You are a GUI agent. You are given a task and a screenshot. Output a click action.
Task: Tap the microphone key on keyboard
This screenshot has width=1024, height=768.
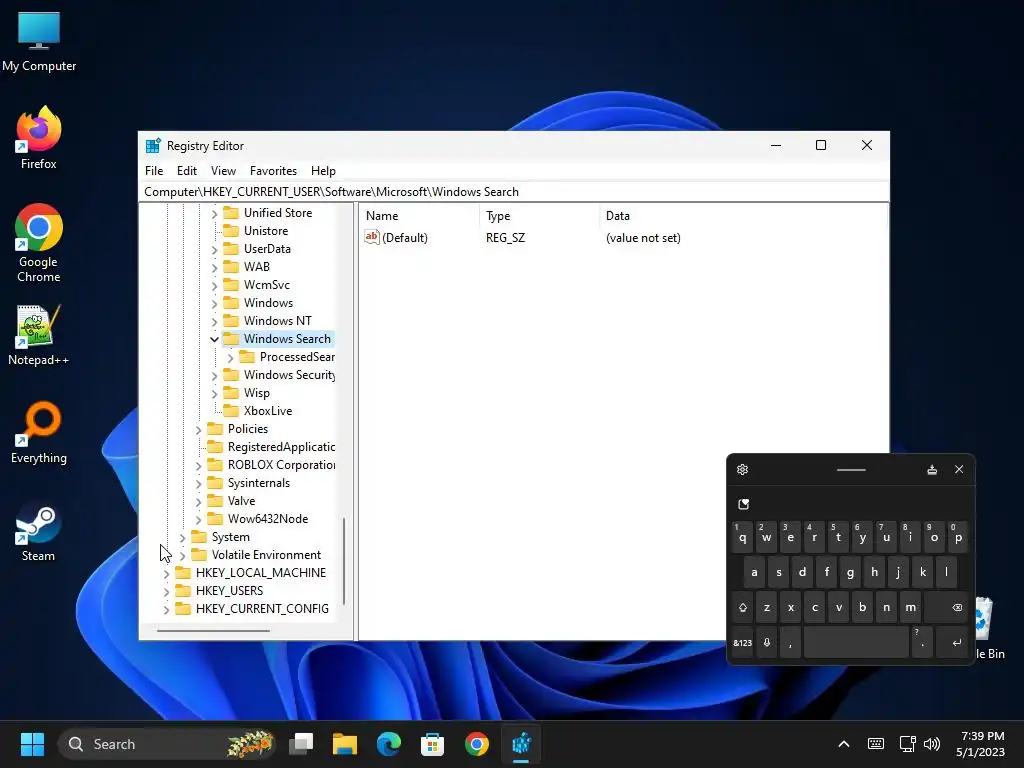pyautogui.click(x=767, y=643)
